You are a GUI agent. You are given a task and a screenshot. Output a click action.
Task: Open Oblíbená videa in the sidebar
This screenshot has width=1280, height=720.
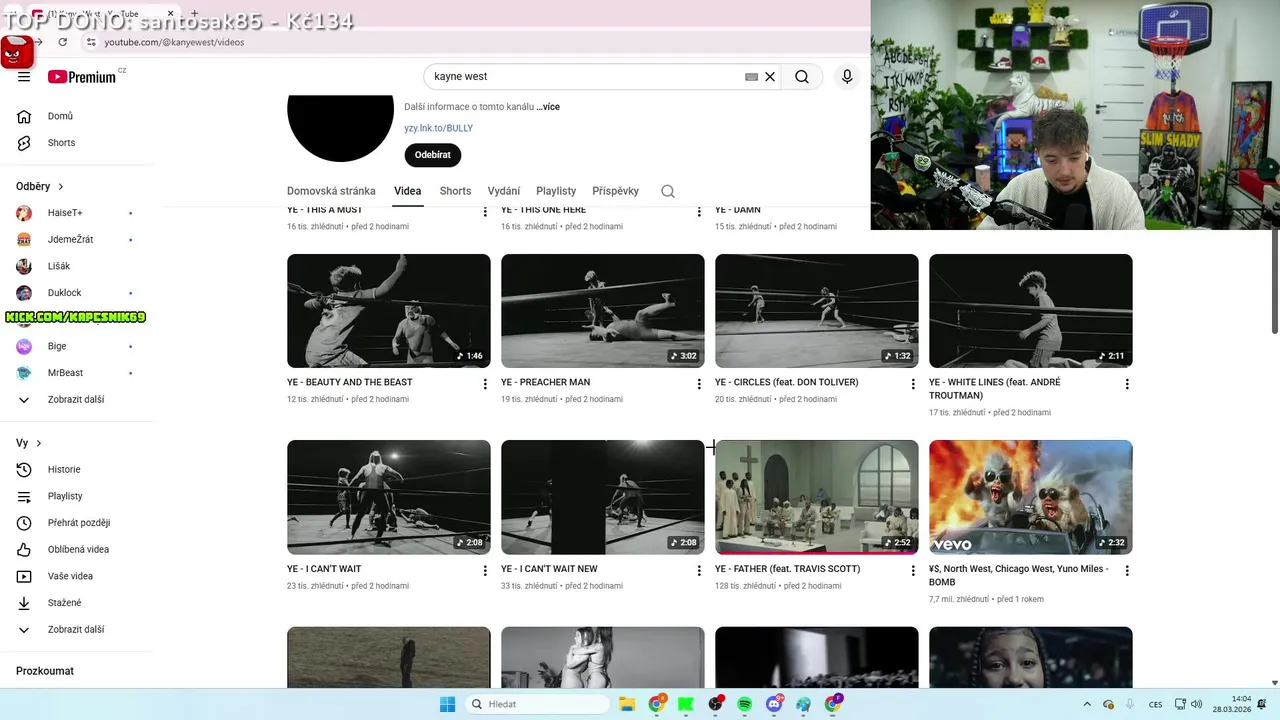point(76,549)
